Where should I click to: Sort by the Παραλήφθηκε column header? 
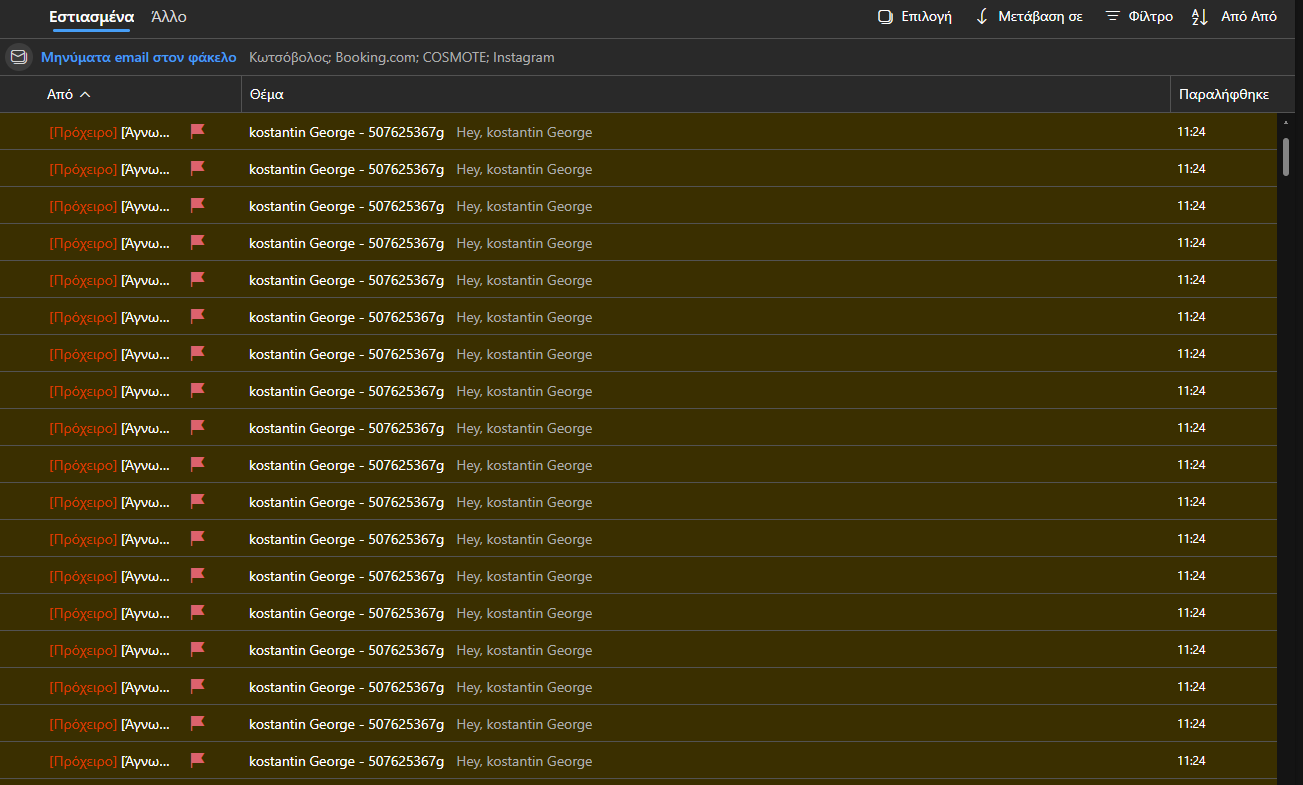click(1224, 95)
